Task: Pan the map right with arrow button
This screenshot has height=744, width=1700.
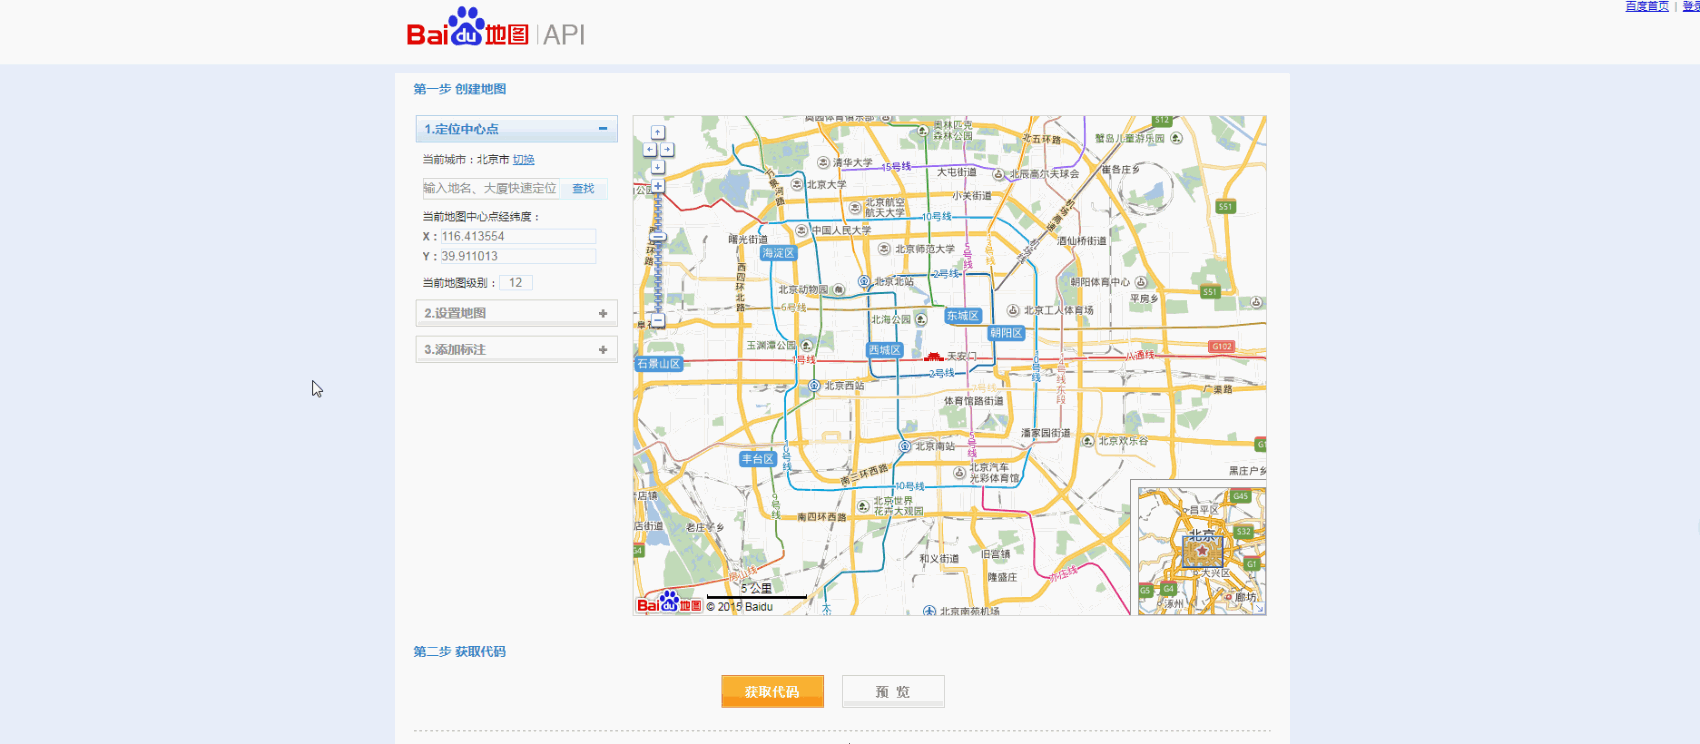Action: click(x=667, y=149)
